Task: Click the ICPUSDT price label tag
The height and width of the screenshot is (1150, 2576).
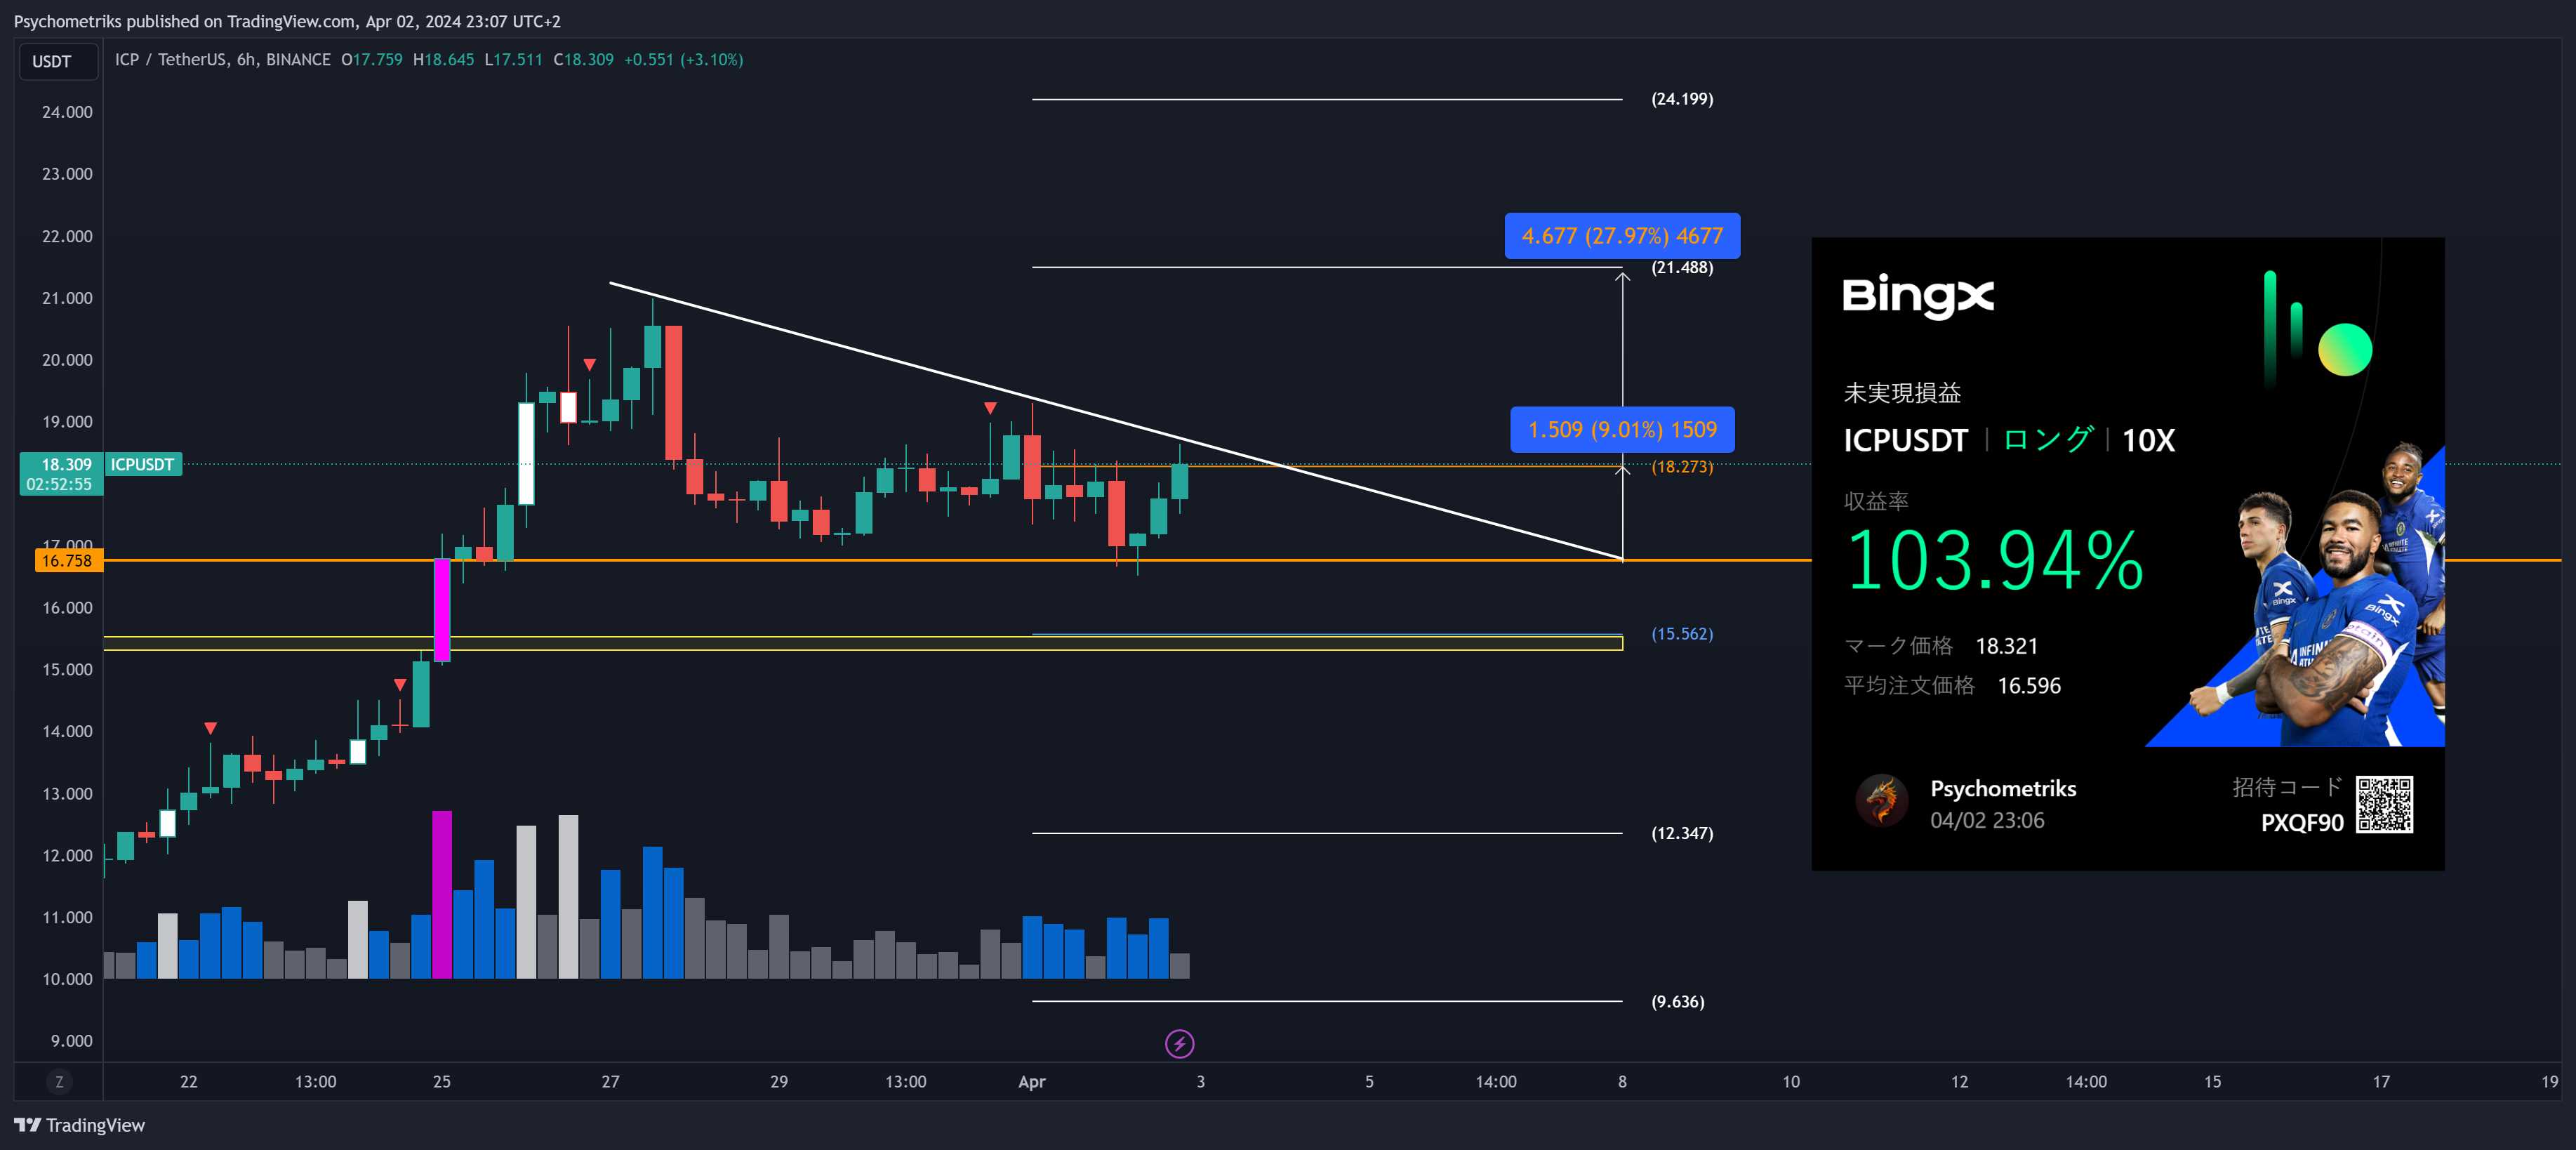Action: click(x=143, y=464)
